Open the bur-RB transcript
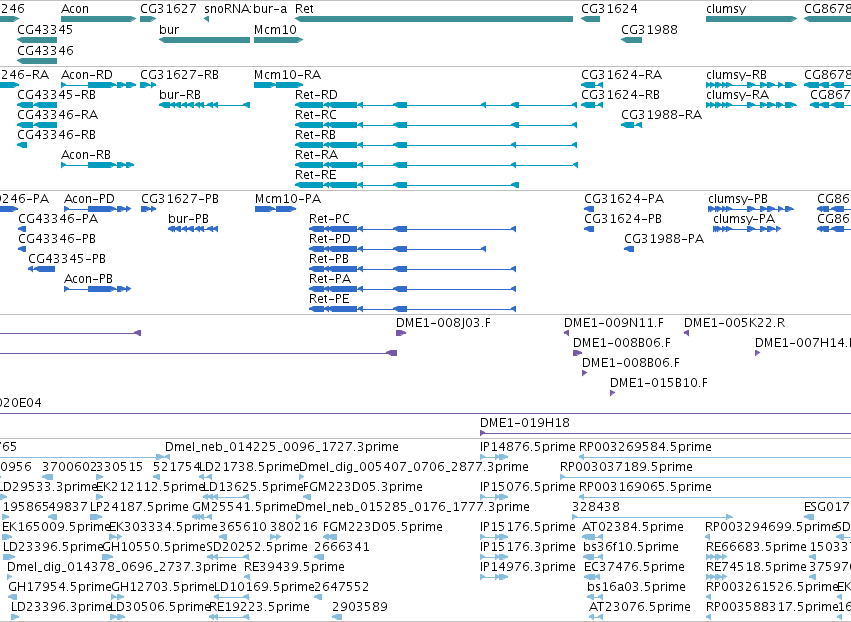This screenshot has width=851, height=622. pyautogui.click(x=204, y=105)
